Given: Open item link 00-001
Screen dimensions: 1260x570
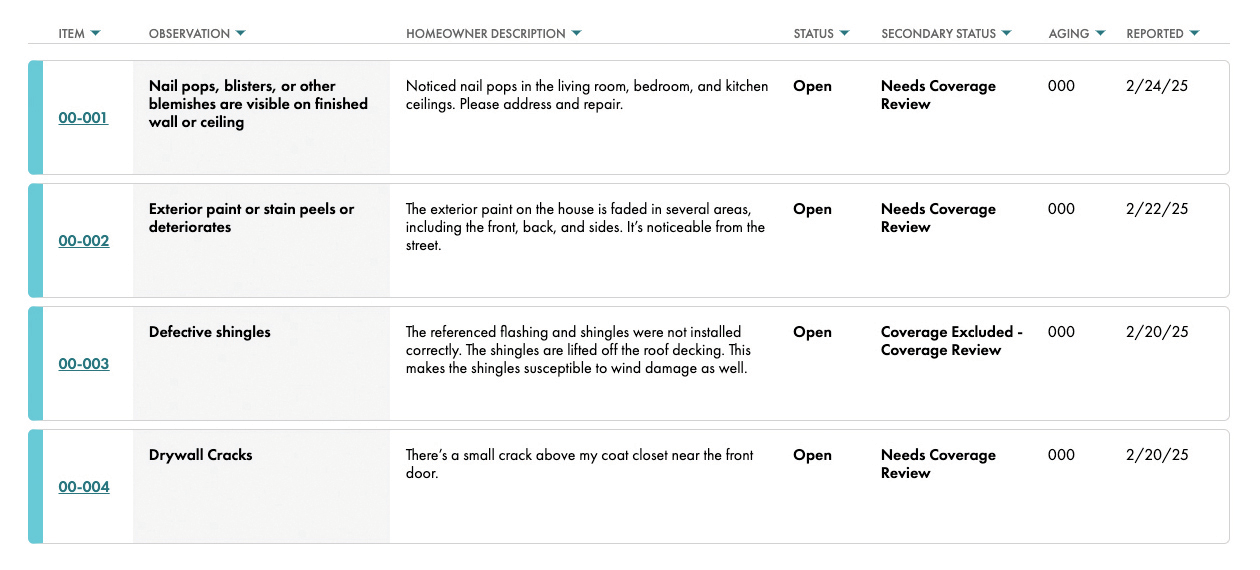Looking at the screenshot, I should coord(83,118).
